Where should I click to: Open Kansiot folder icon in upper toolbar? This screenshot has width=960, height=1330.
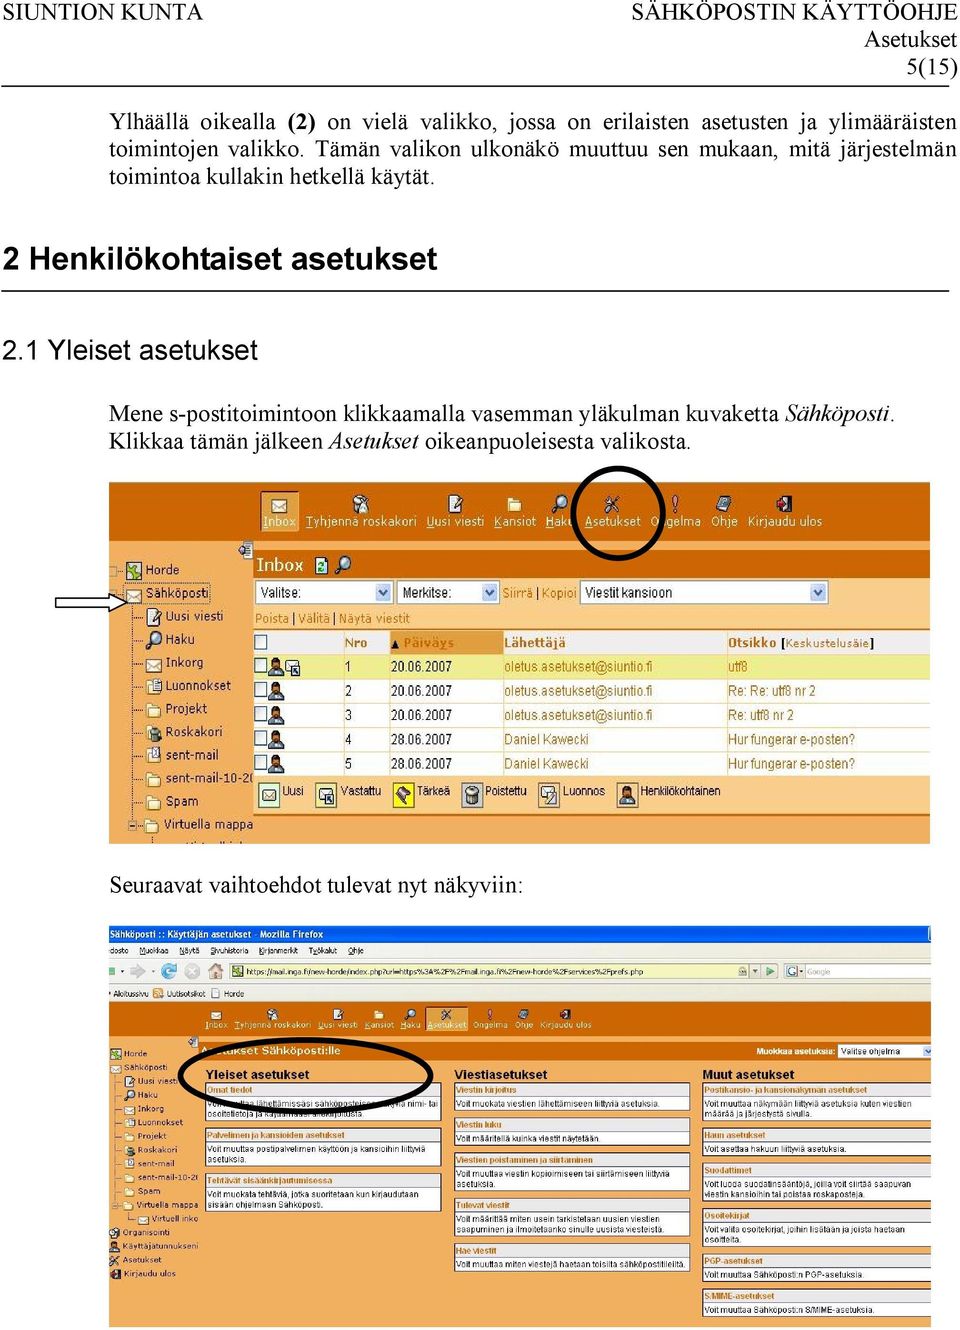514,504
